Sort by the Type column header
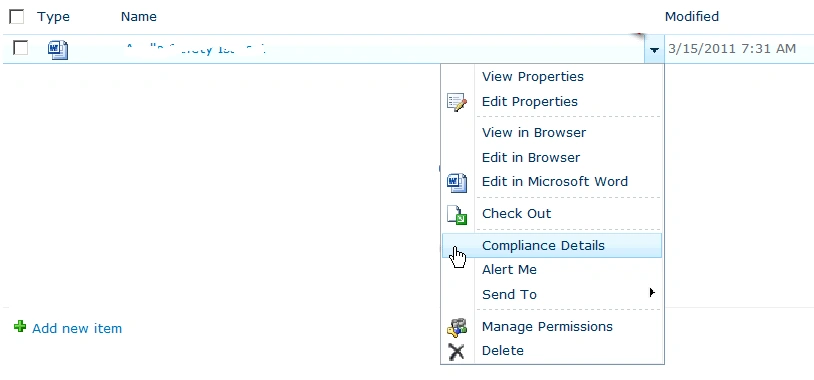Screen dimensions: 814x380 coord(53,17)
